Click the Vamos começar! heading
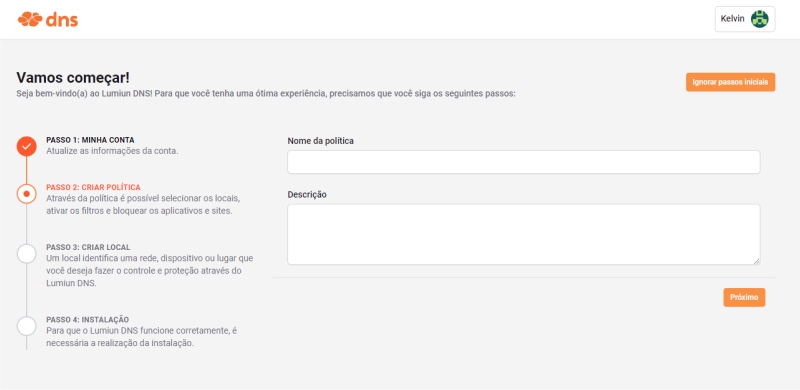This screenshot has height=390, width=800. (x=73, y=78)
